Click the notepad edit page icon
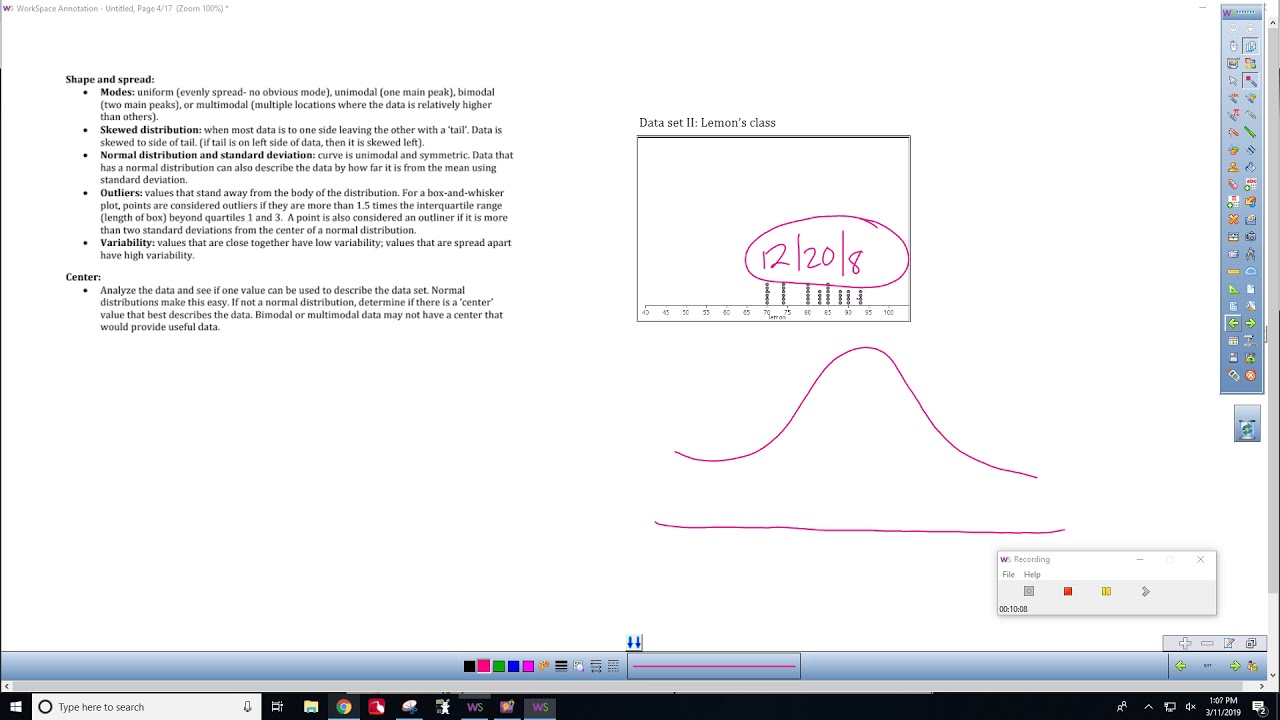Viewport: 1280px width, 720px height. coord(1229,643)
